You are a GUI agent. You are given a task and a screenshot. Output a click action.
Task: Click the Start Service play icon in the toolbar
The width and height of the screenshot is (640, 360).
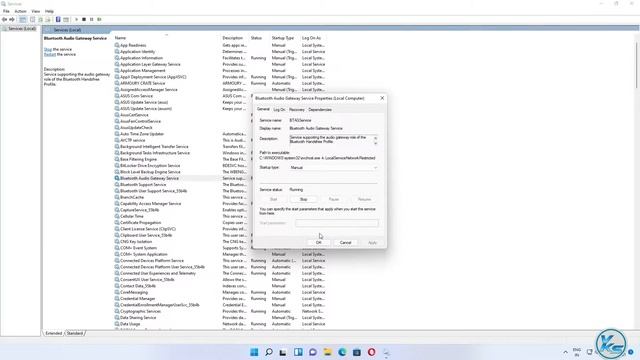(76, 20)
